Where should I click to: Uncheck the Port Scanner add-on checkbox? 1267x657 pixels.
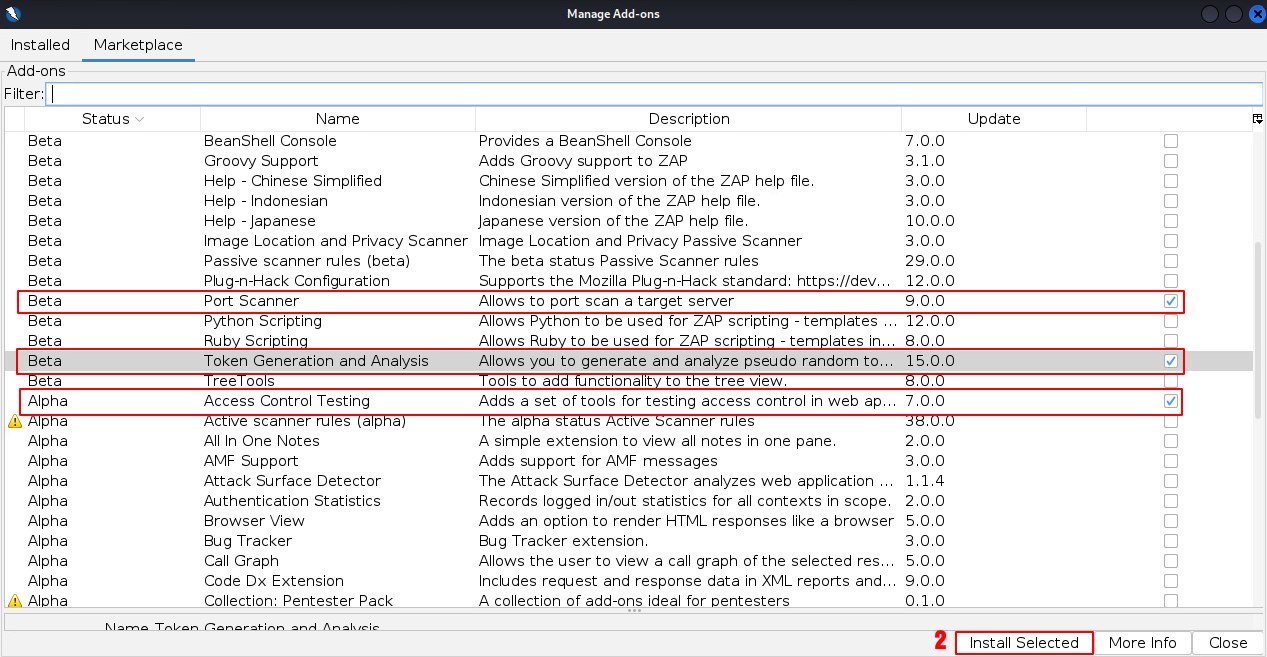tap(1170, 301)
